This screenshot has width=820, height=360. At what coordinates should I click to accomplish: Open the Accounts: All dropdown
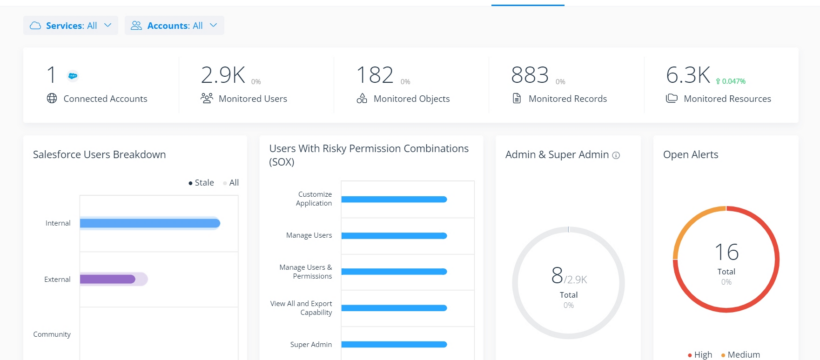click(x=174, y=25)
